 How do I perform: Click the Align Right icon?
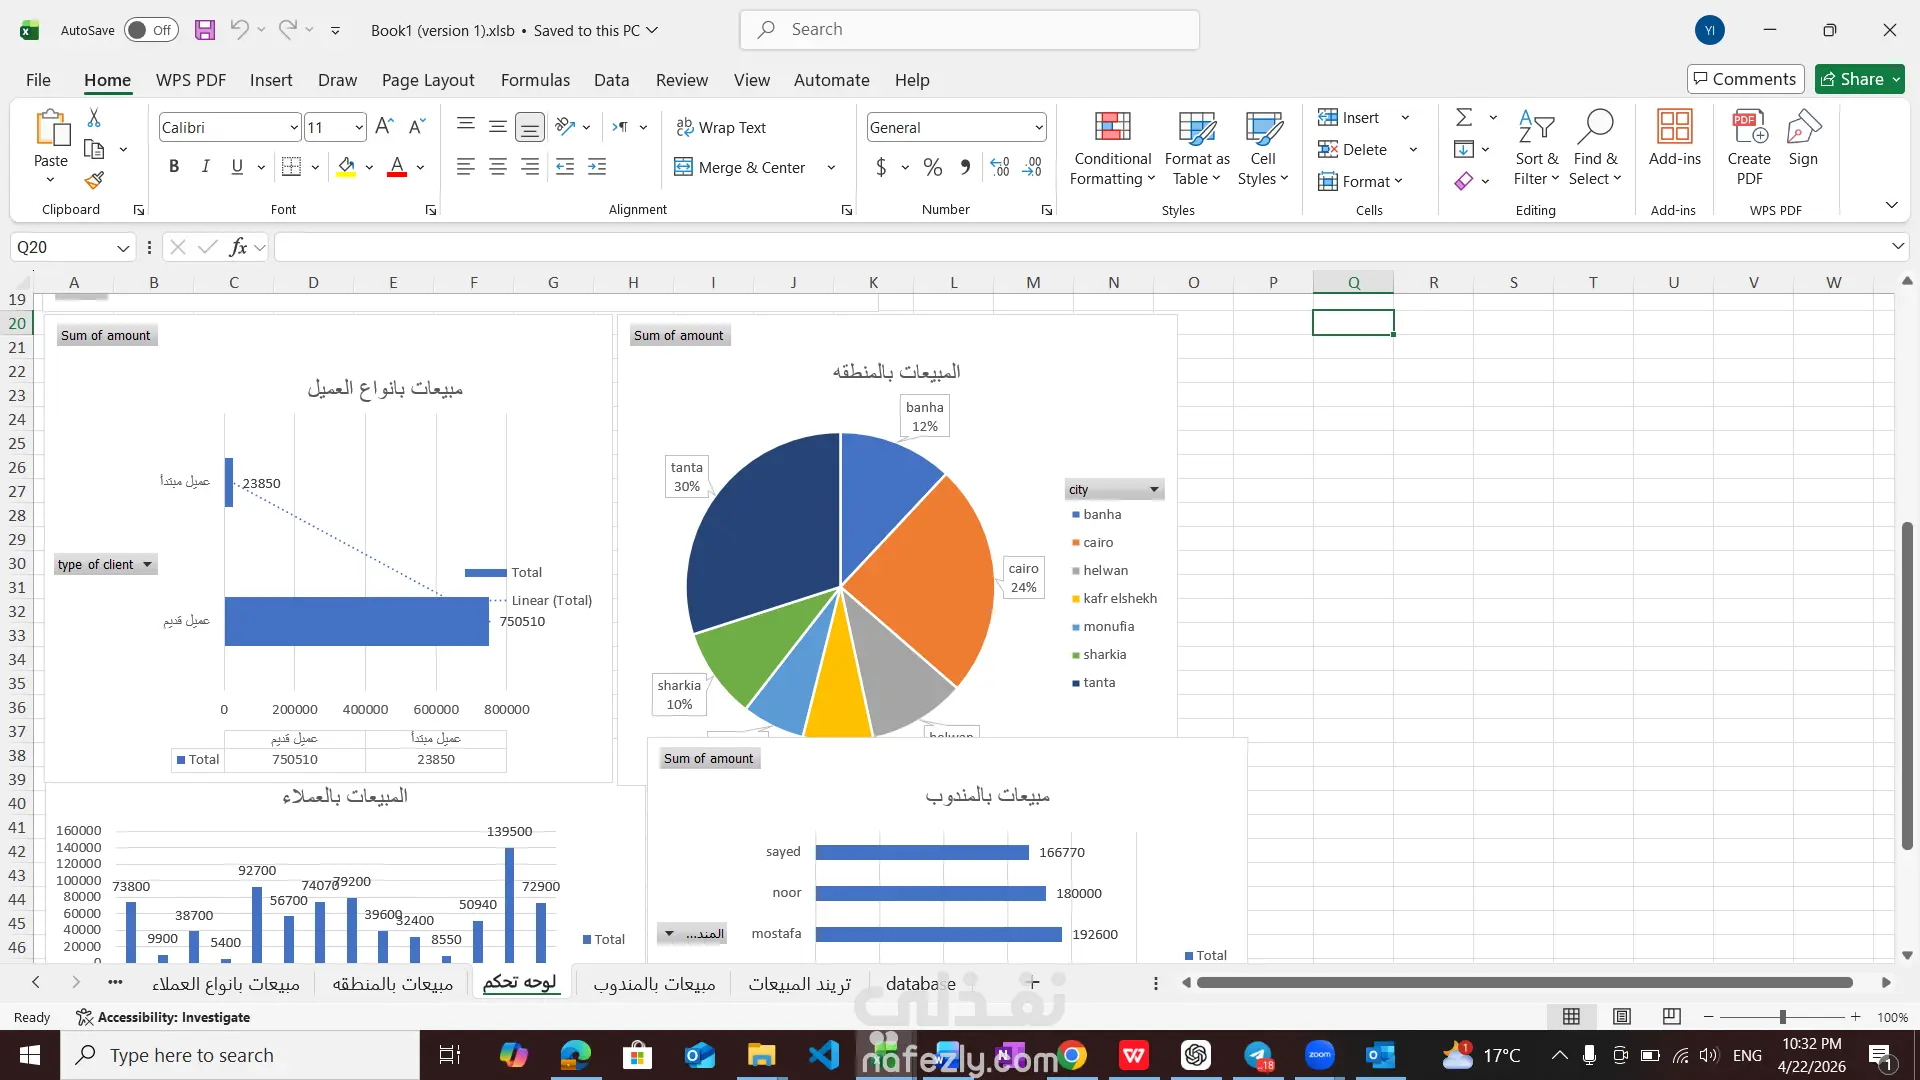pos(530,167)
